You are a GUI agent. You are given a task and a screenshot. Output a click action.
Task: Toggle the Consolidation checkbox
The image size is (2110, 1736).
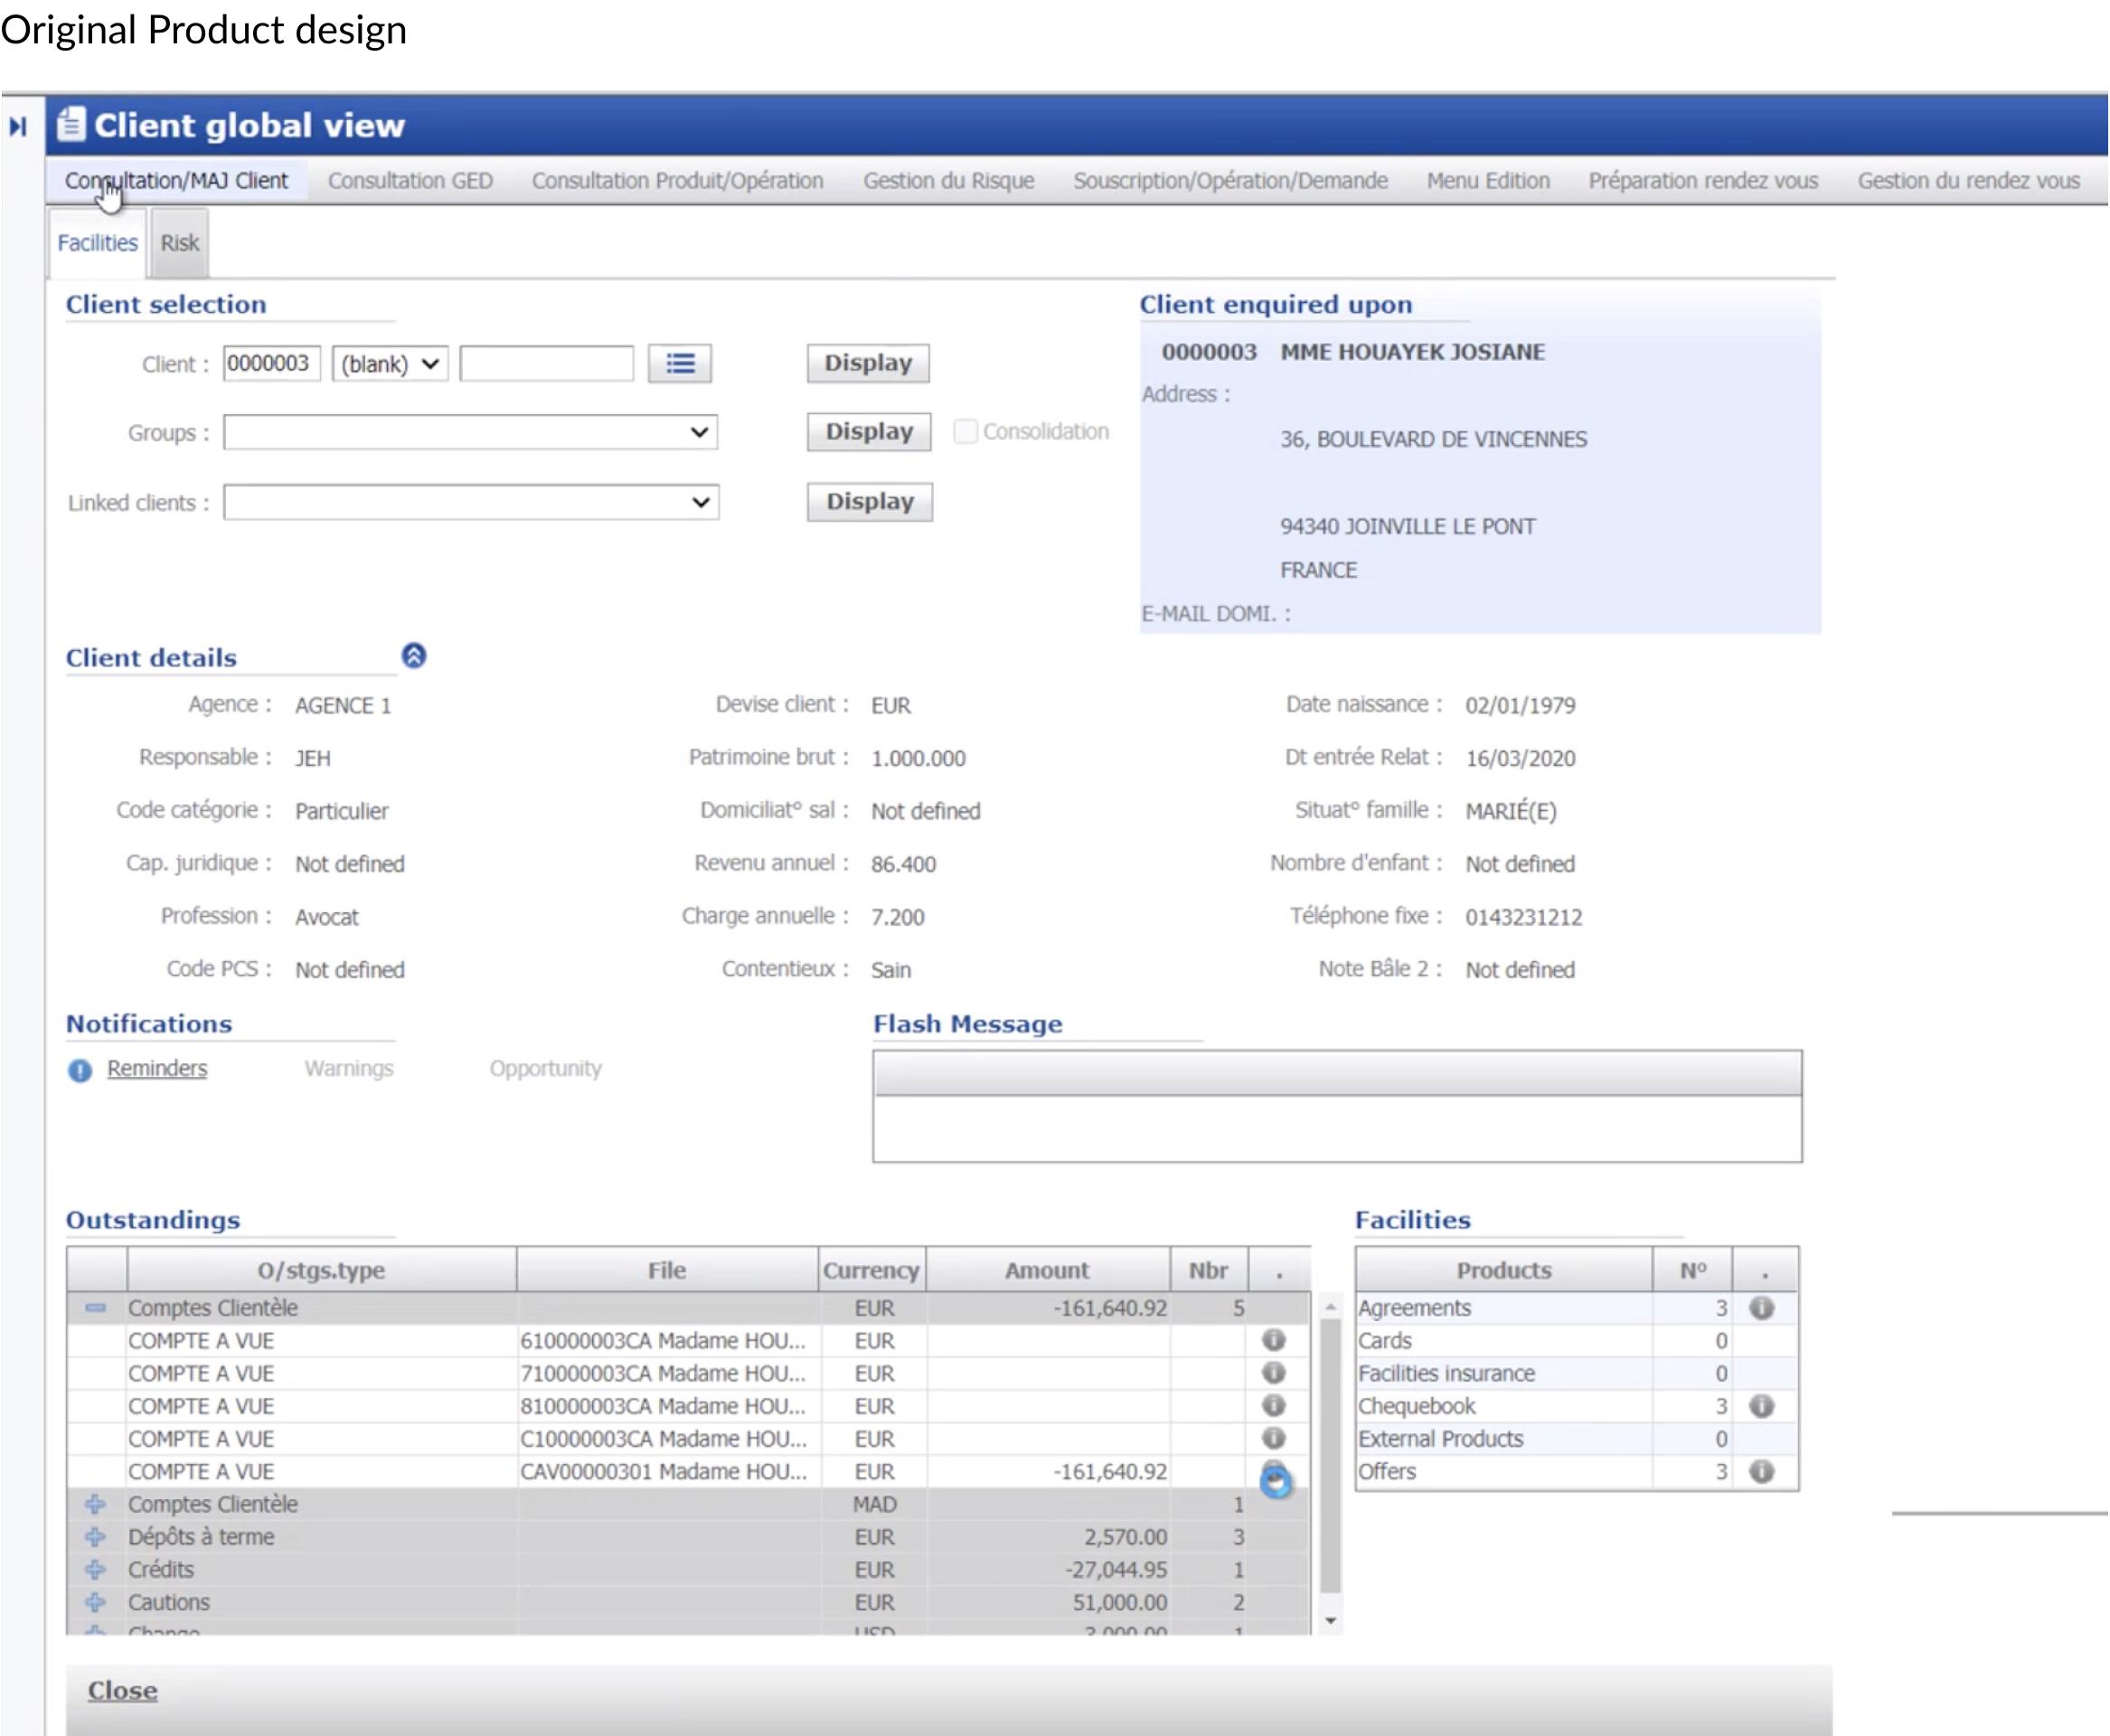pos(965,431)
